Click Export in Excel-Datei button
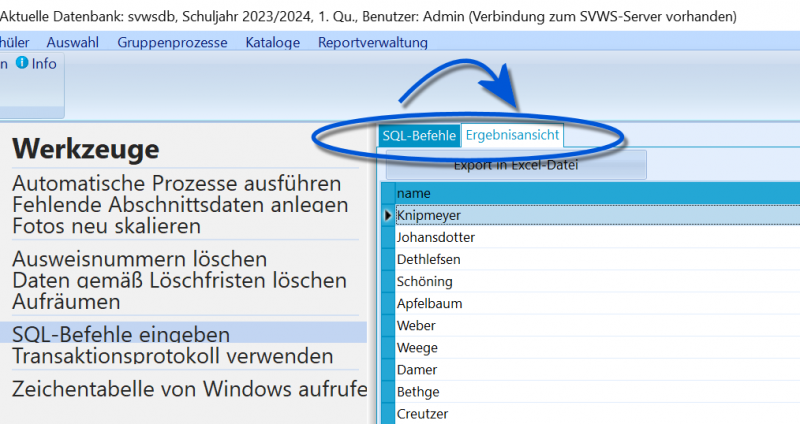Viewport: 800px width, 424px height. pyautogui.click(x=516, y=165)
